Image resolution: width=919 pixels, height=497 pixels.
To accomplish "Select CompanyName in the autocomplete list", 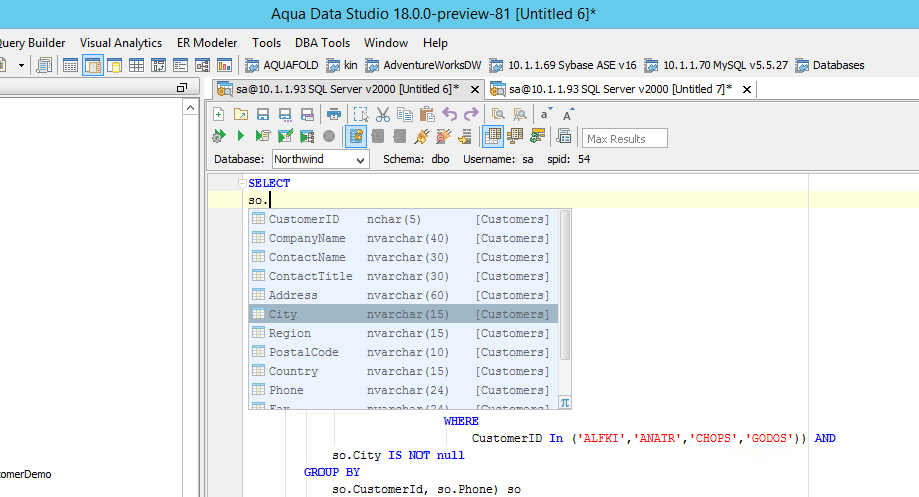I will (403, 238).
